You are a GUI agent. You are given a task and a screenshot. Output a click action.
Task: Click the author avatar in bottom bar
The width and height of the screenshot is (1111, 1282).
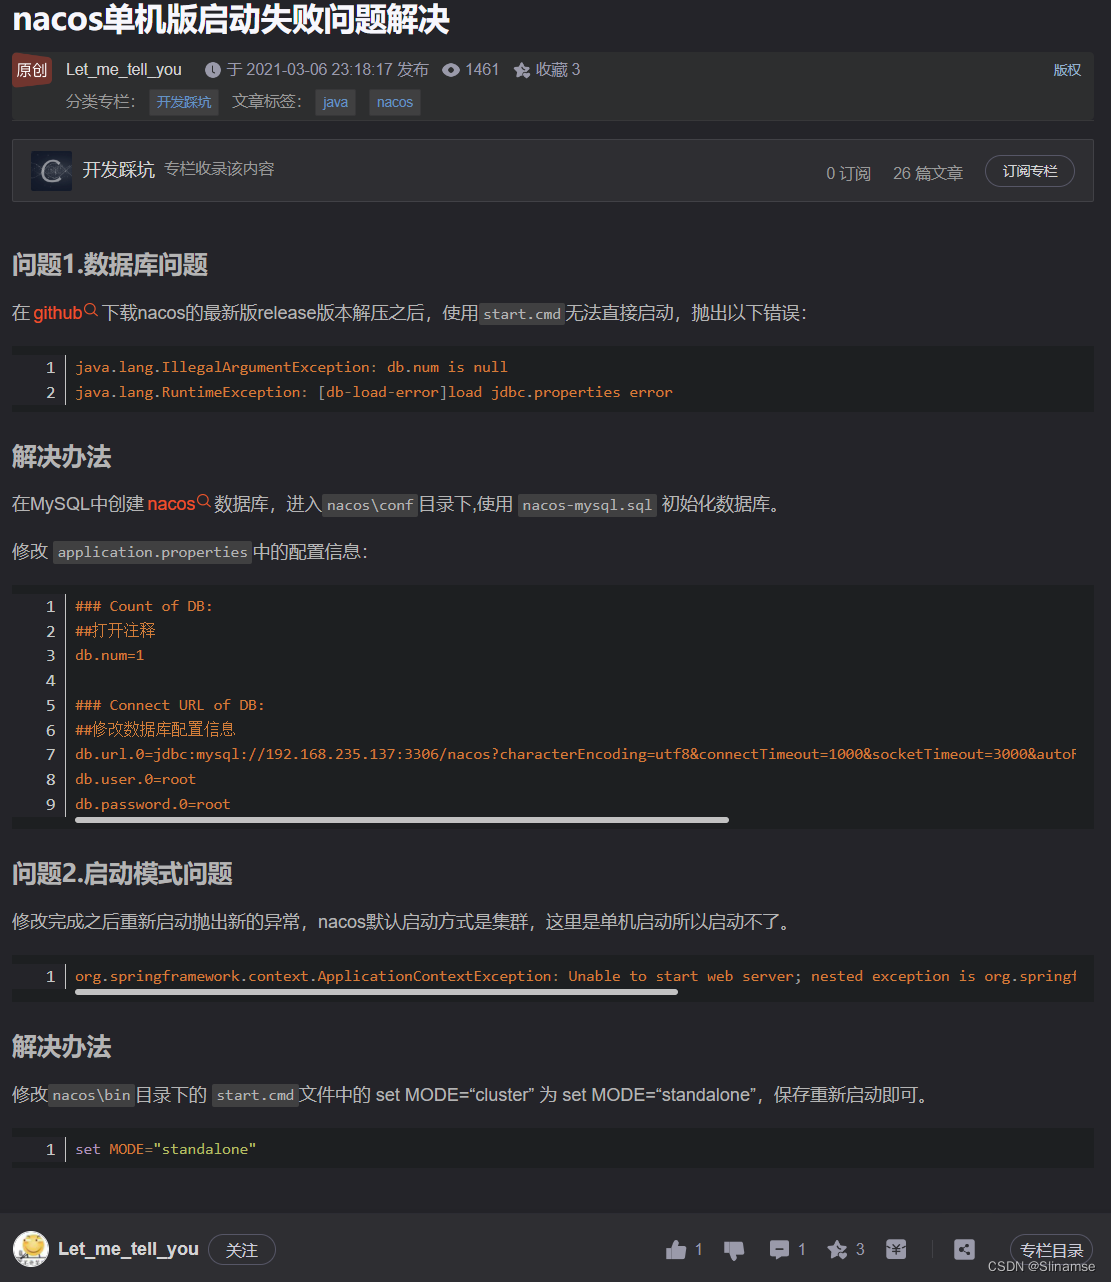point(31,1249)
